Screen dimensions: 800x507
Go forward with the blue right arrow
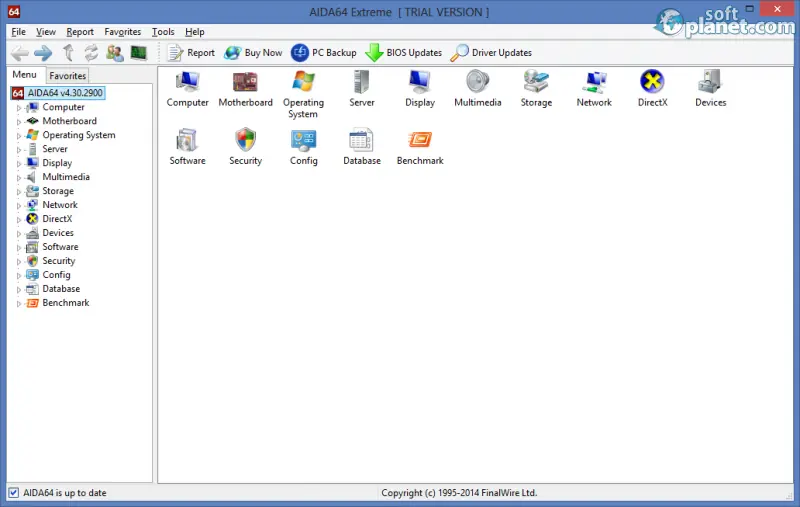(x=43, y=53)
